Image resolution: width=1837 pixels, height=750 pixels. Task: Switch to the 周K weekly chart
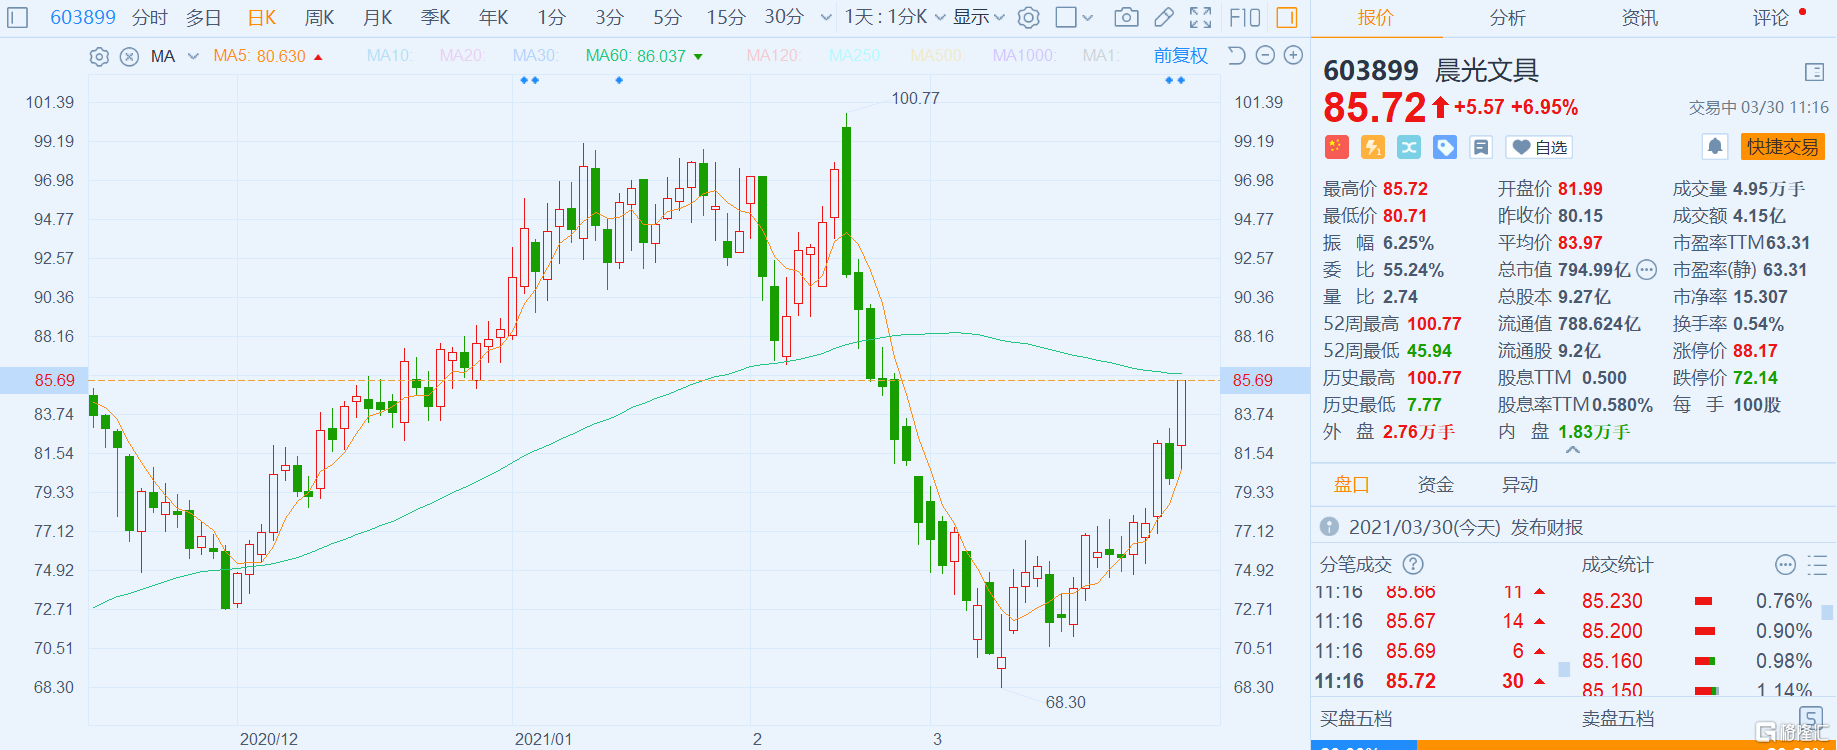[320, 17]
